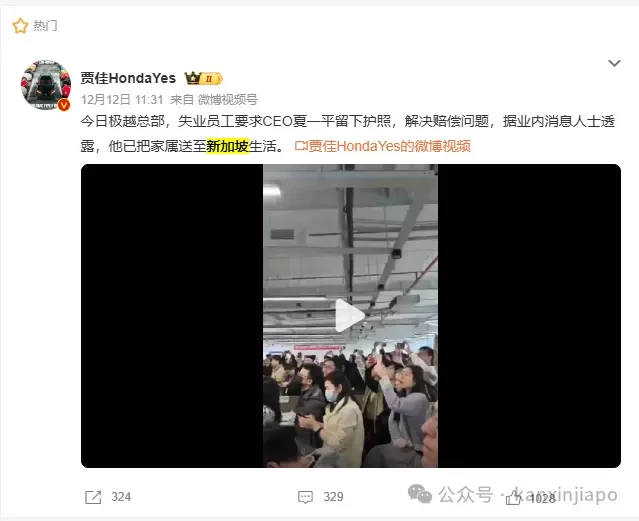Click the 贾佳HondaYes username

pos(128,78)
